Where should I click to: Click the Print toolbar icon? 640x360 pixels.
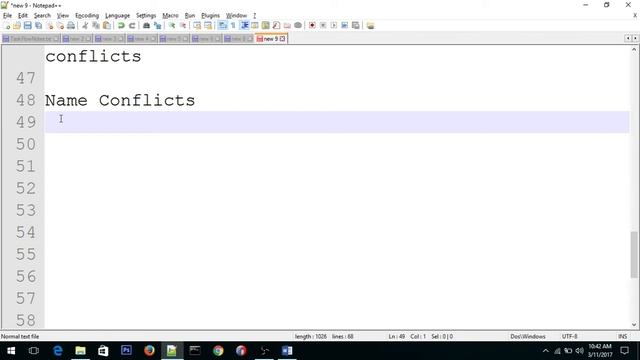click(71, 26)
